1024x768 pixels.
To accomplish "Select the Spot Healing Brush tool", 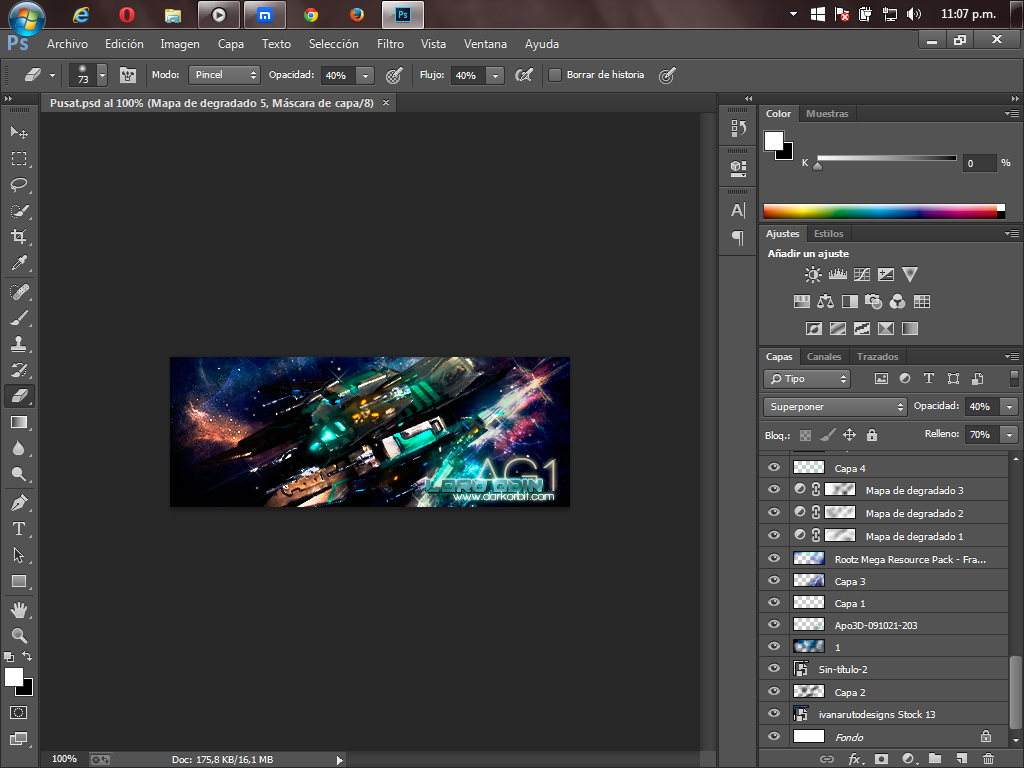I will [x=19, y=292].
